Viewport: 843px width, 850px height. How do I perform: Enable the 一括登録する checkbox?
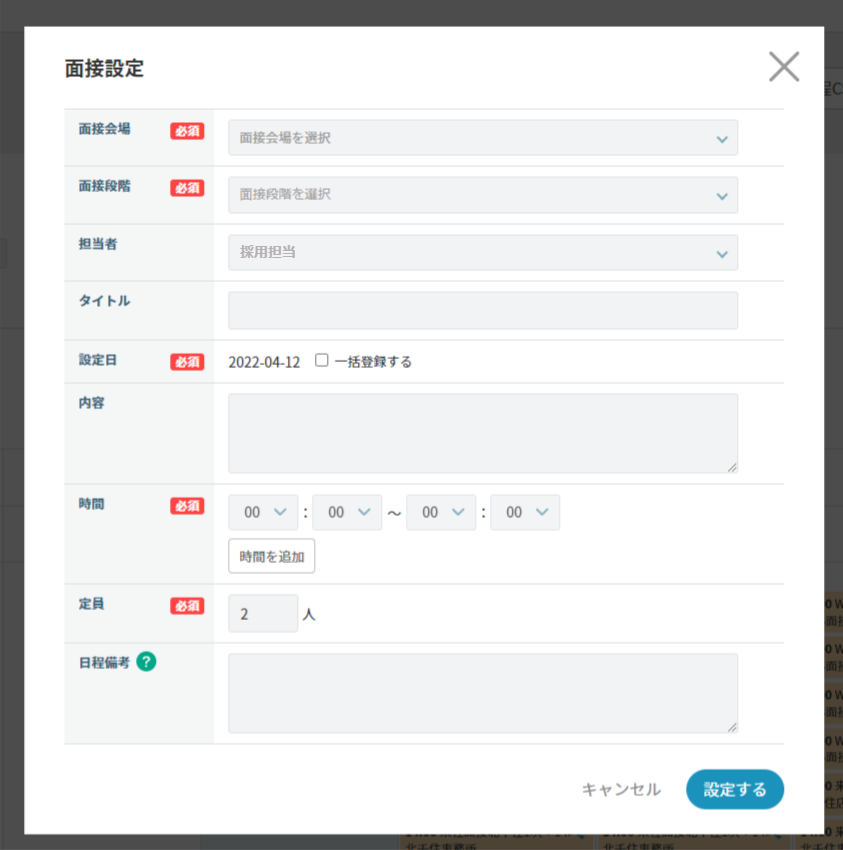[322, 360]
